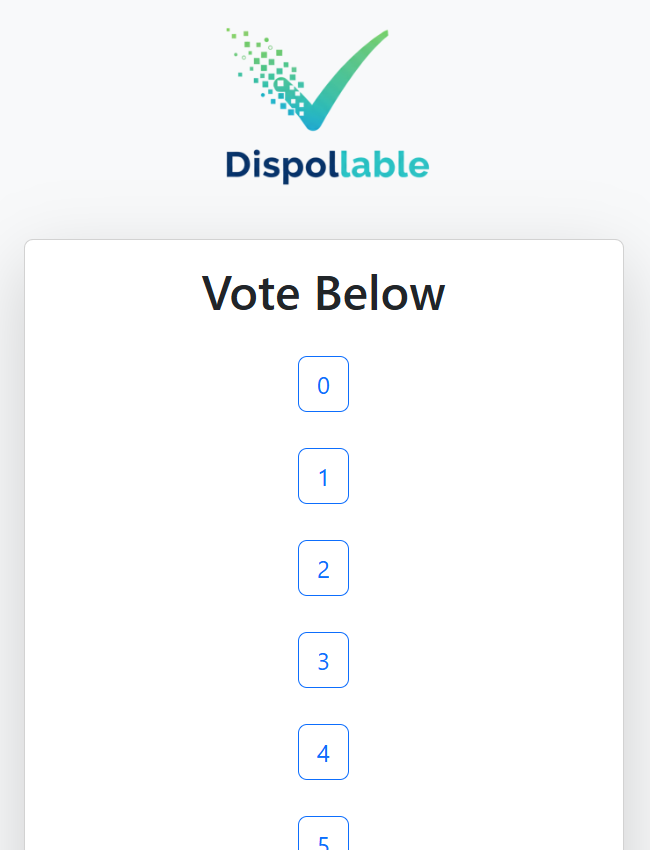Vote by clicking button 4

(x=323, y=752)
